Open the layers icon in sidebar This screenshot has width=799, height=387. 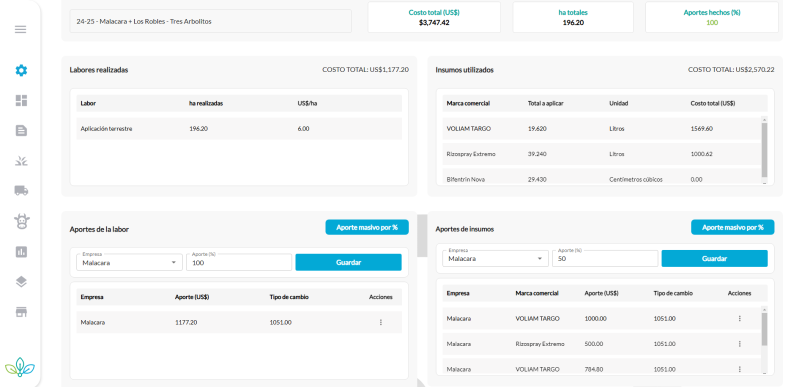coord(21,282)
